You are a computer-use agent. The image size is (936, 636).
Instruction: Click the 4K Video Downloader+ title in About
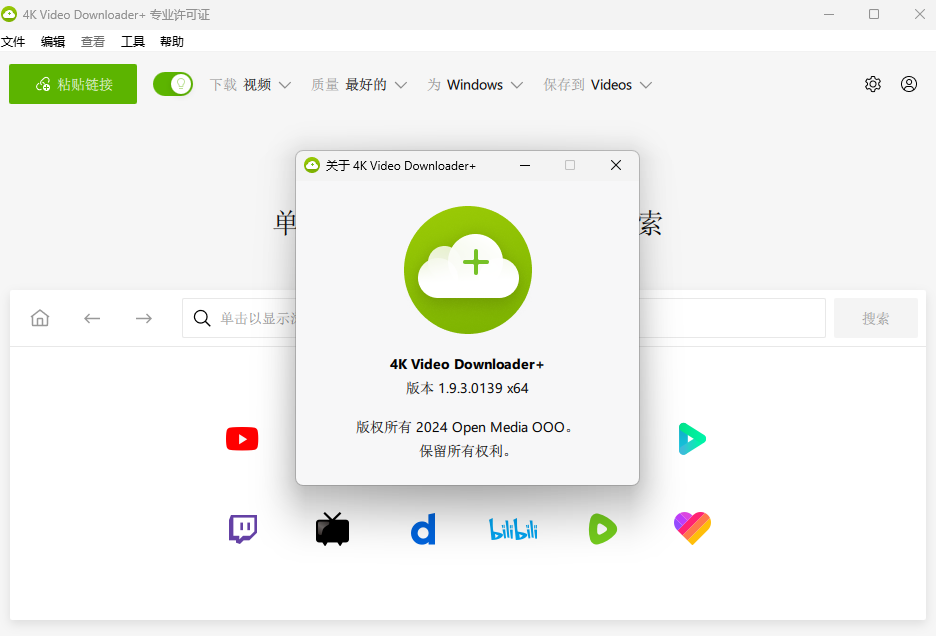click(x=467, y=364)
